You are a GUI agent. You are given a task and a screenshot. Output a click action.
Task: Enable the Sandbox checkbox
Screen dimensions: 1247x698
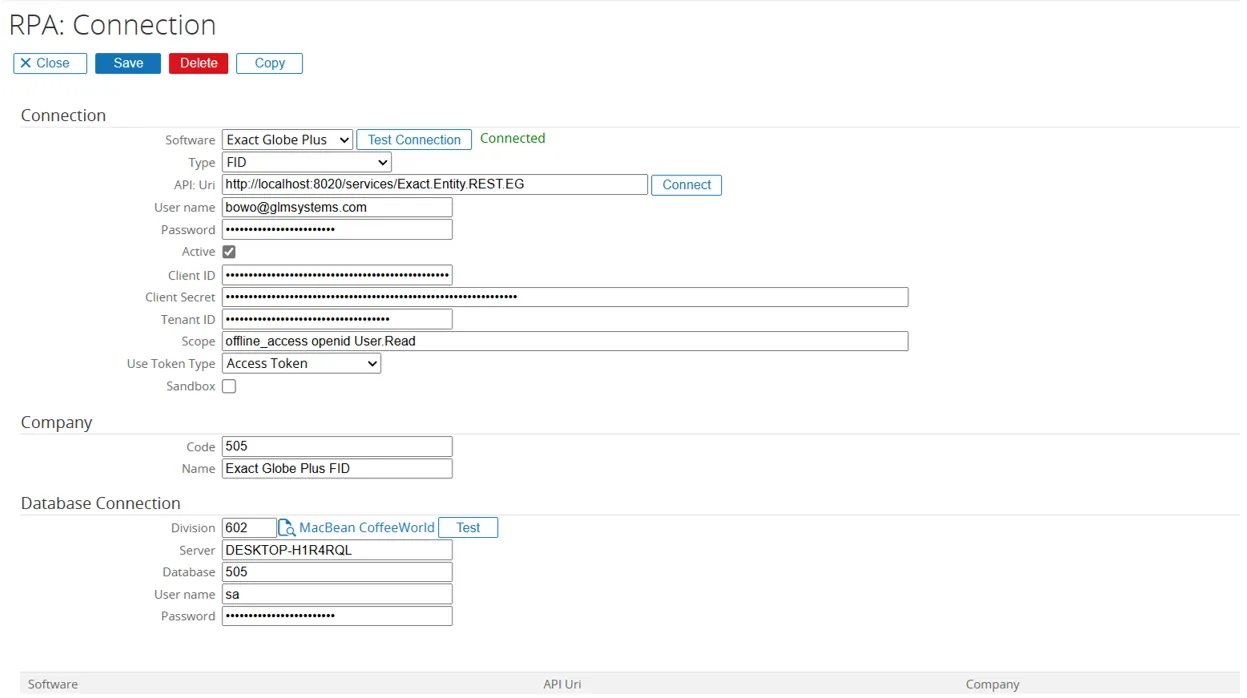click(229, 387)
